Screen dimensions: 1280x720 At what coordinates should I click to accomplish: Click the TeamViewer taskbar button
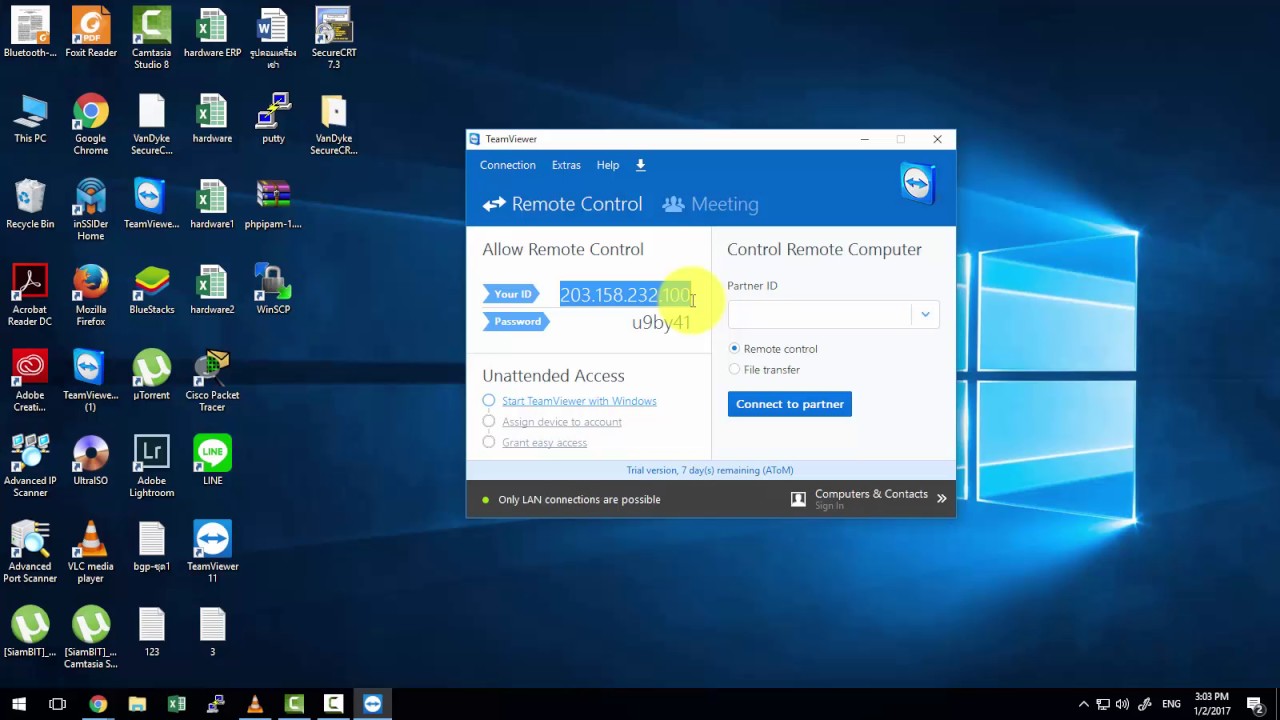(373, 704)
